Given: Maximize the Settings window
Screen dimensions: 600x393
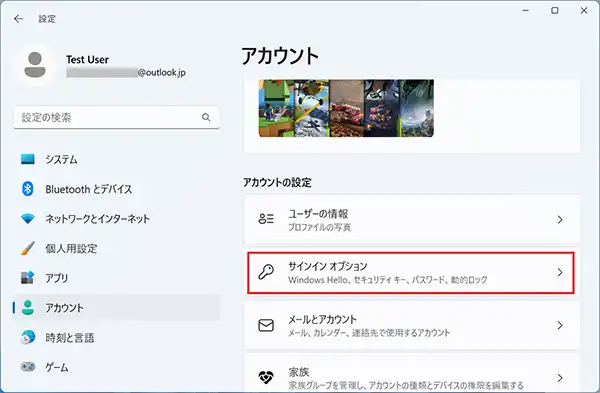Looking at the screenshot, I should click(x=554, y=11).
